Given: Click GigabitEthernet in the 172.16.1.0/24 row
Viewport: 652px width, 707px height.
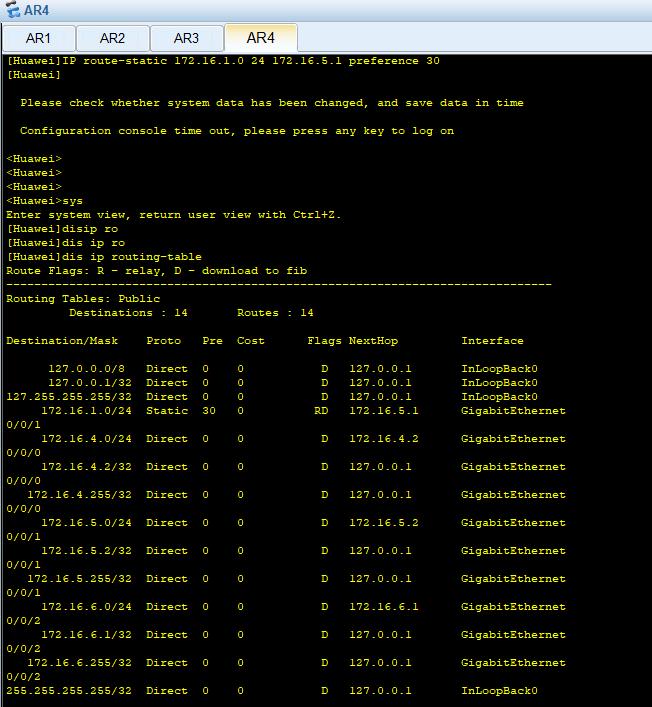Looking at the screenshot, I should click(513, 410).
